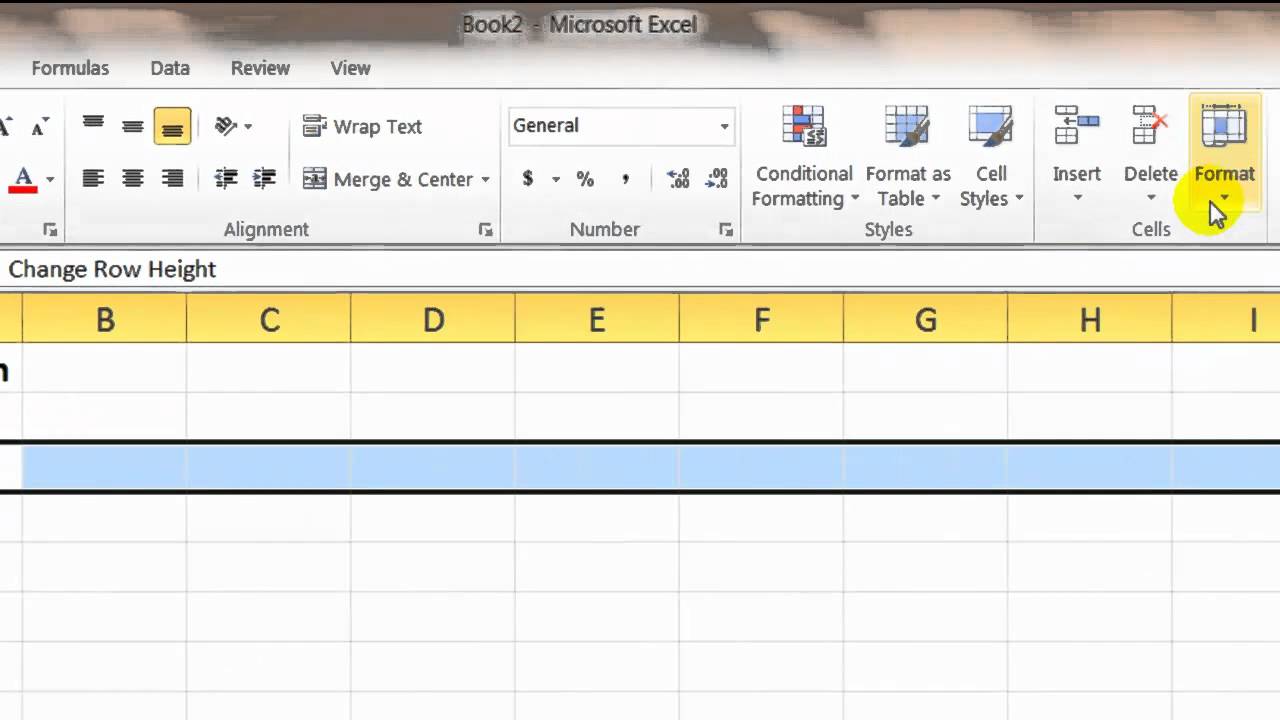Select column D header
Image resolution: width=1280 pixels, height=720 pixels.
point(433,320)
